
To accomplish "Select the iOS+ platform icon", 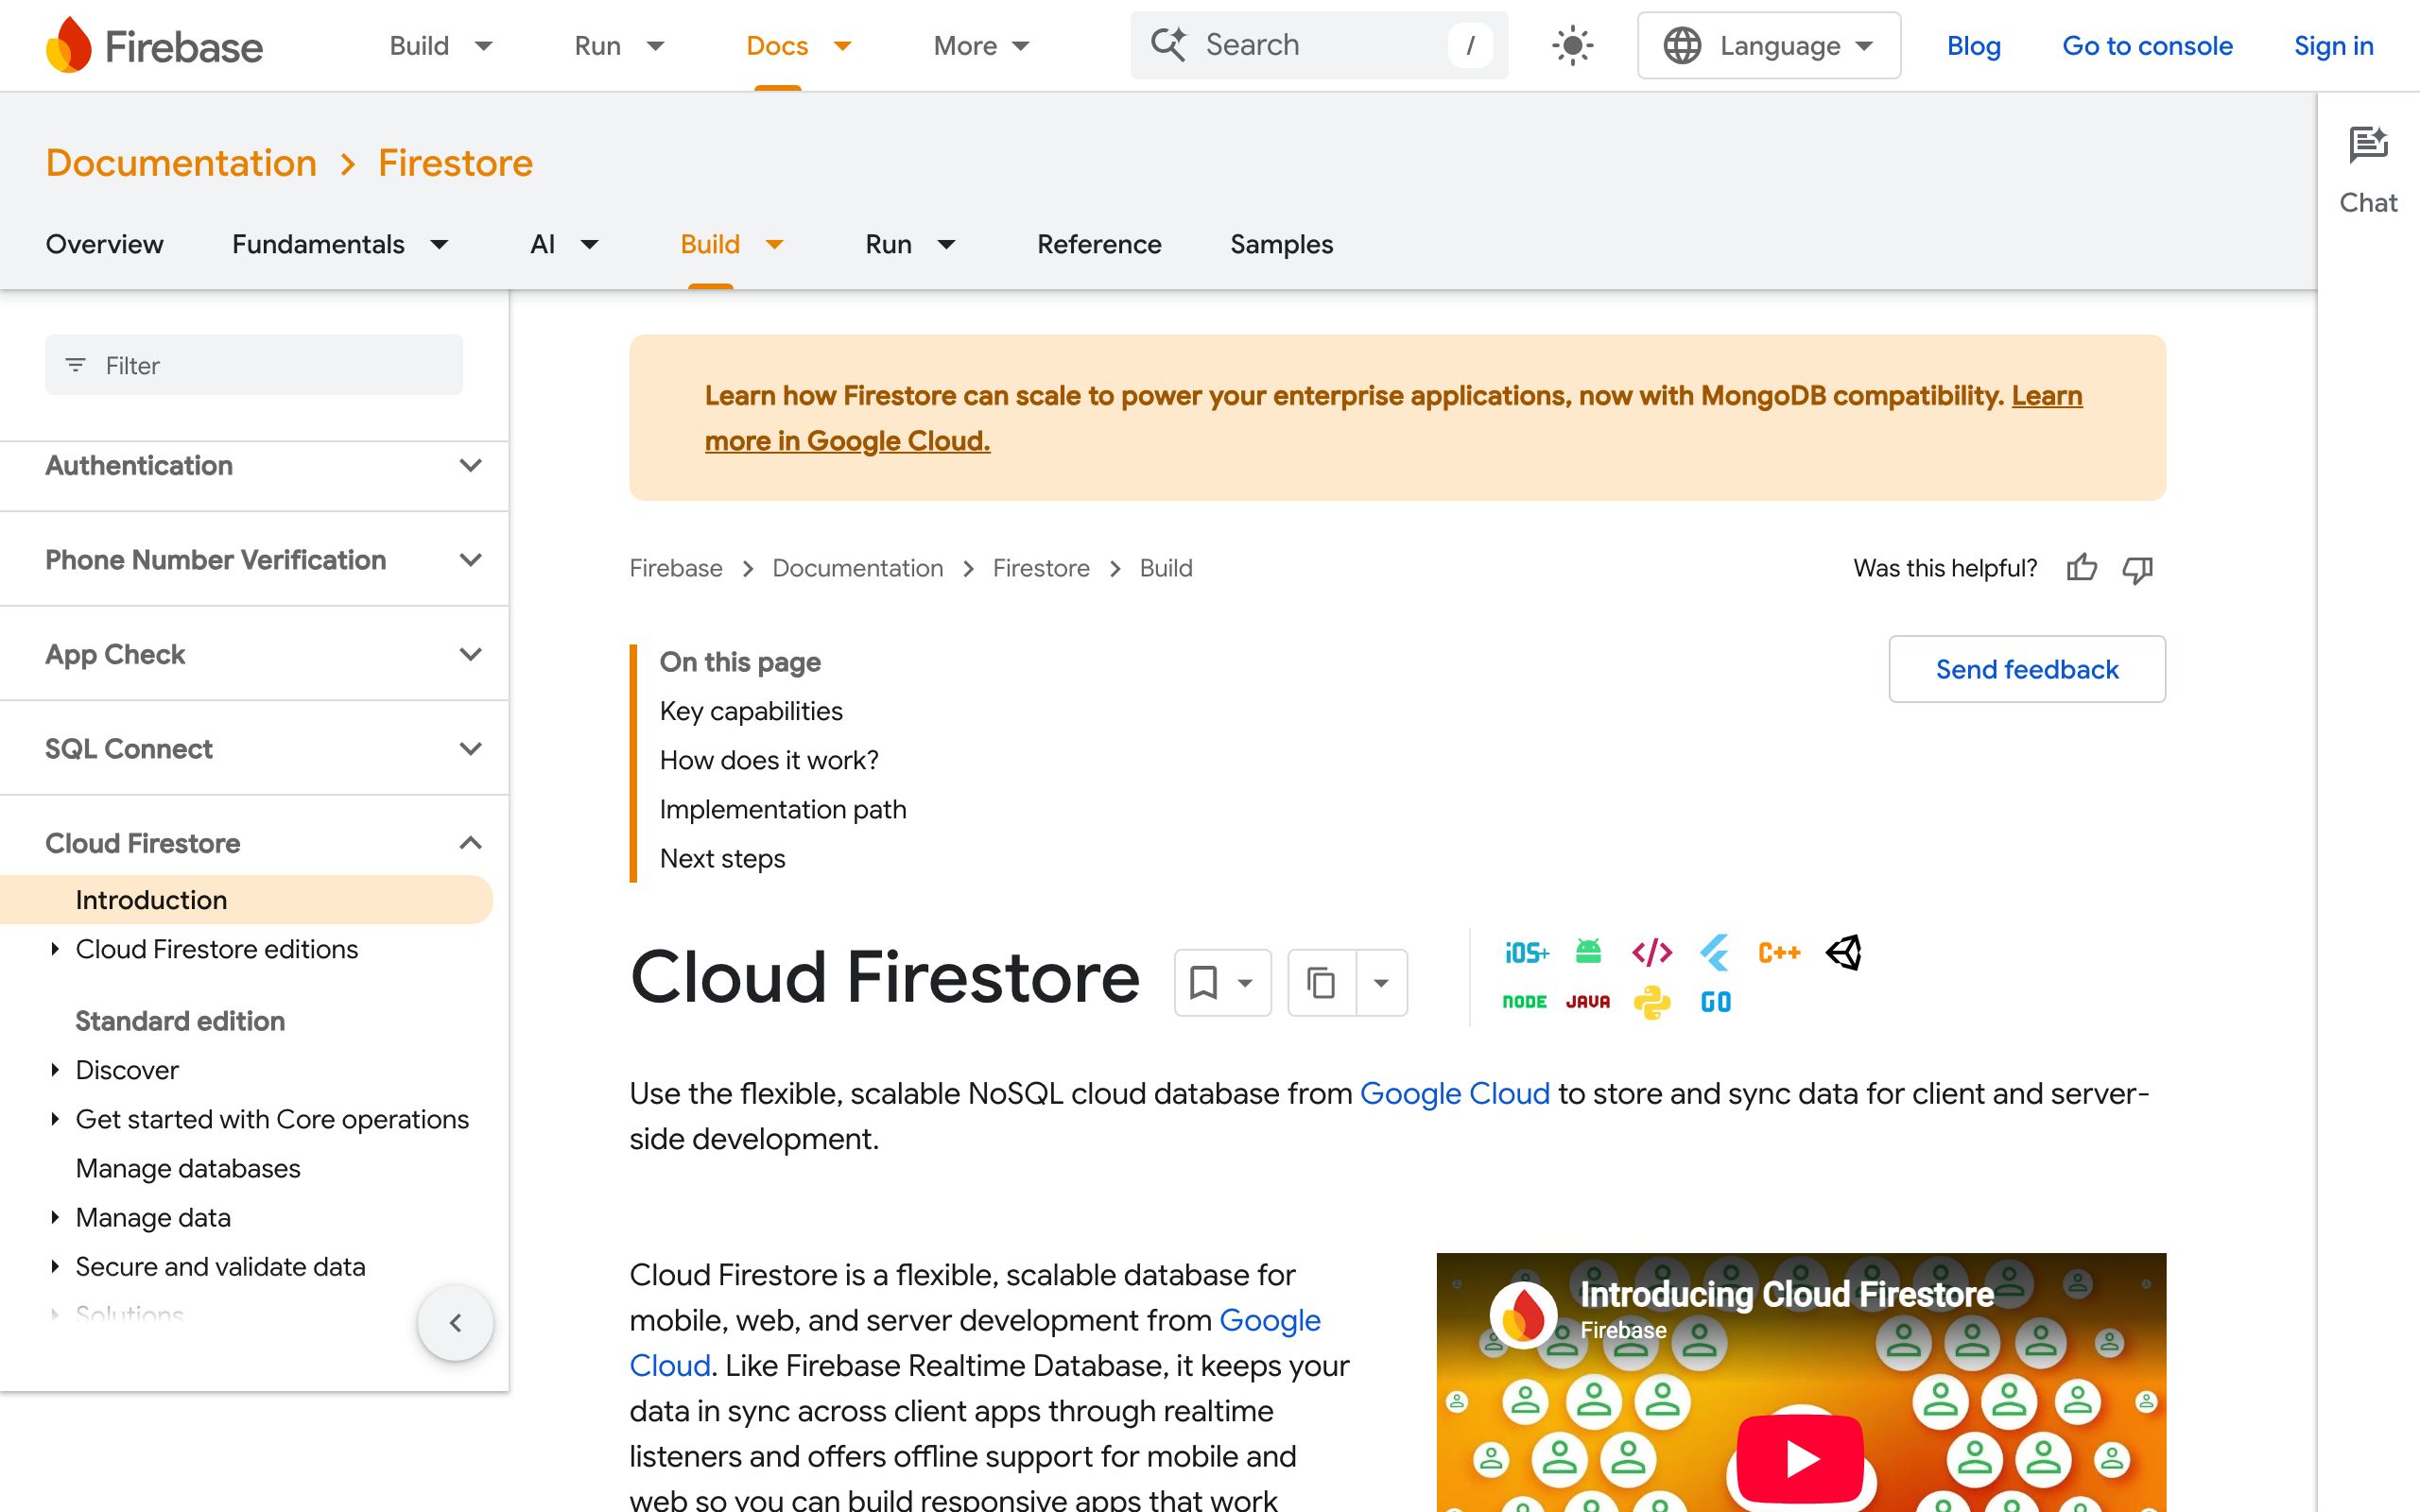I will pyautogui.click(x=1526, y=952).
